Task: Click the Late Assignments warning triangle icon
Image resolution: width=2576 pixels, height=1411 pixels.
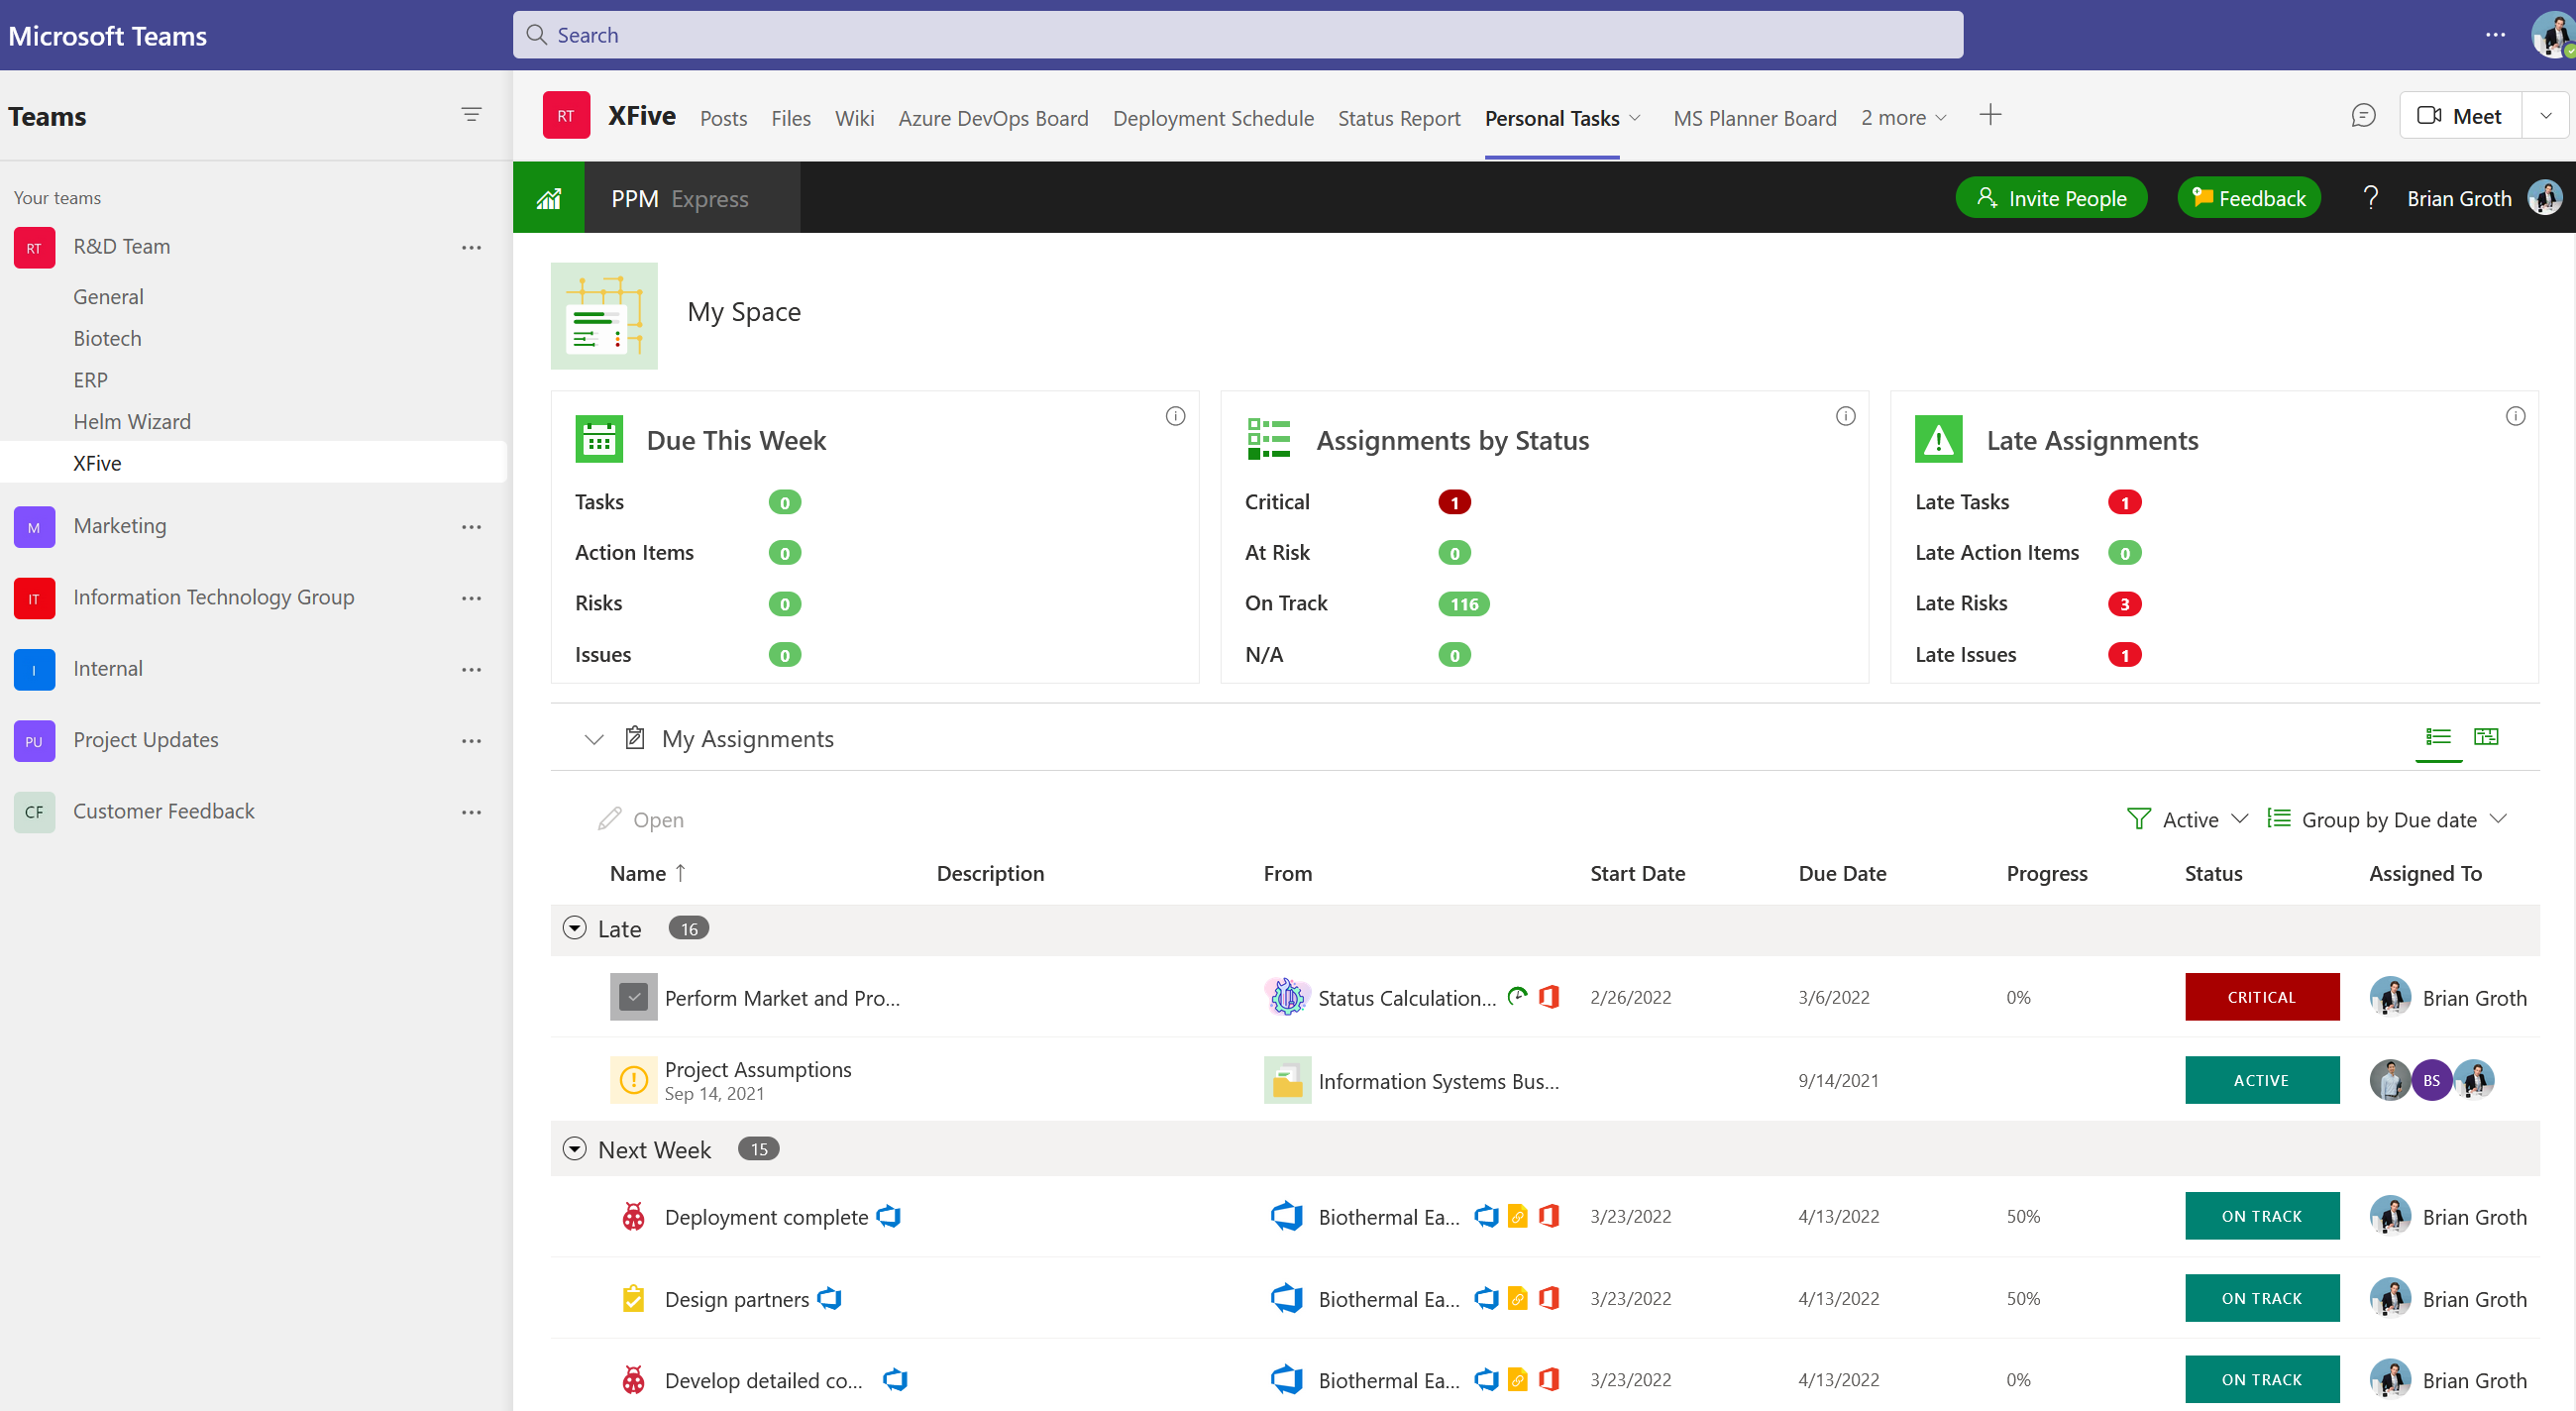Action: click(1938, 439)
